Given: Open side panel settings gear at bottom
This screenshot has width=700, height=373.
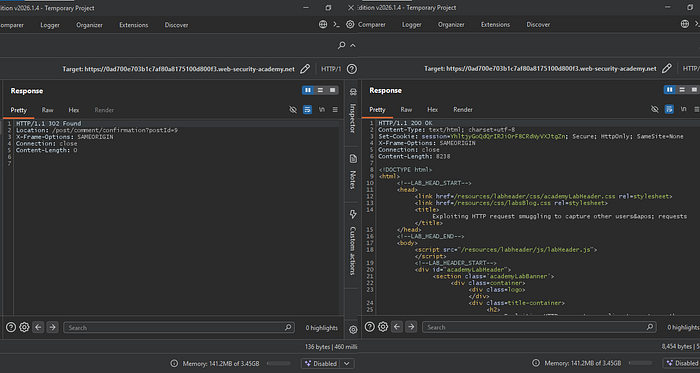Looking at the screenshot, I should pos(353,330).
